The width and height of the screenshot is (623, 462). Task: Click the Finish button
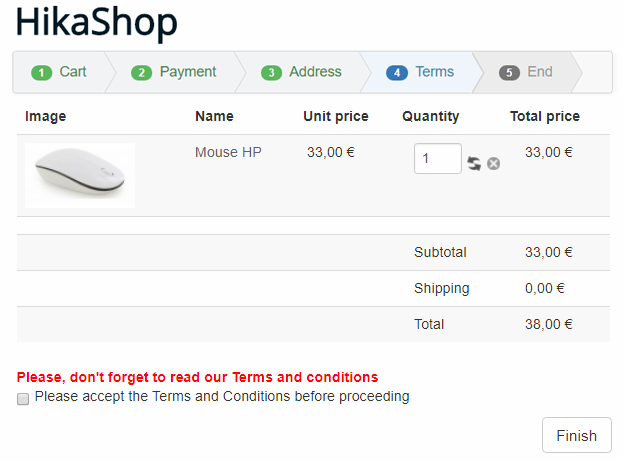coord(577,435)
